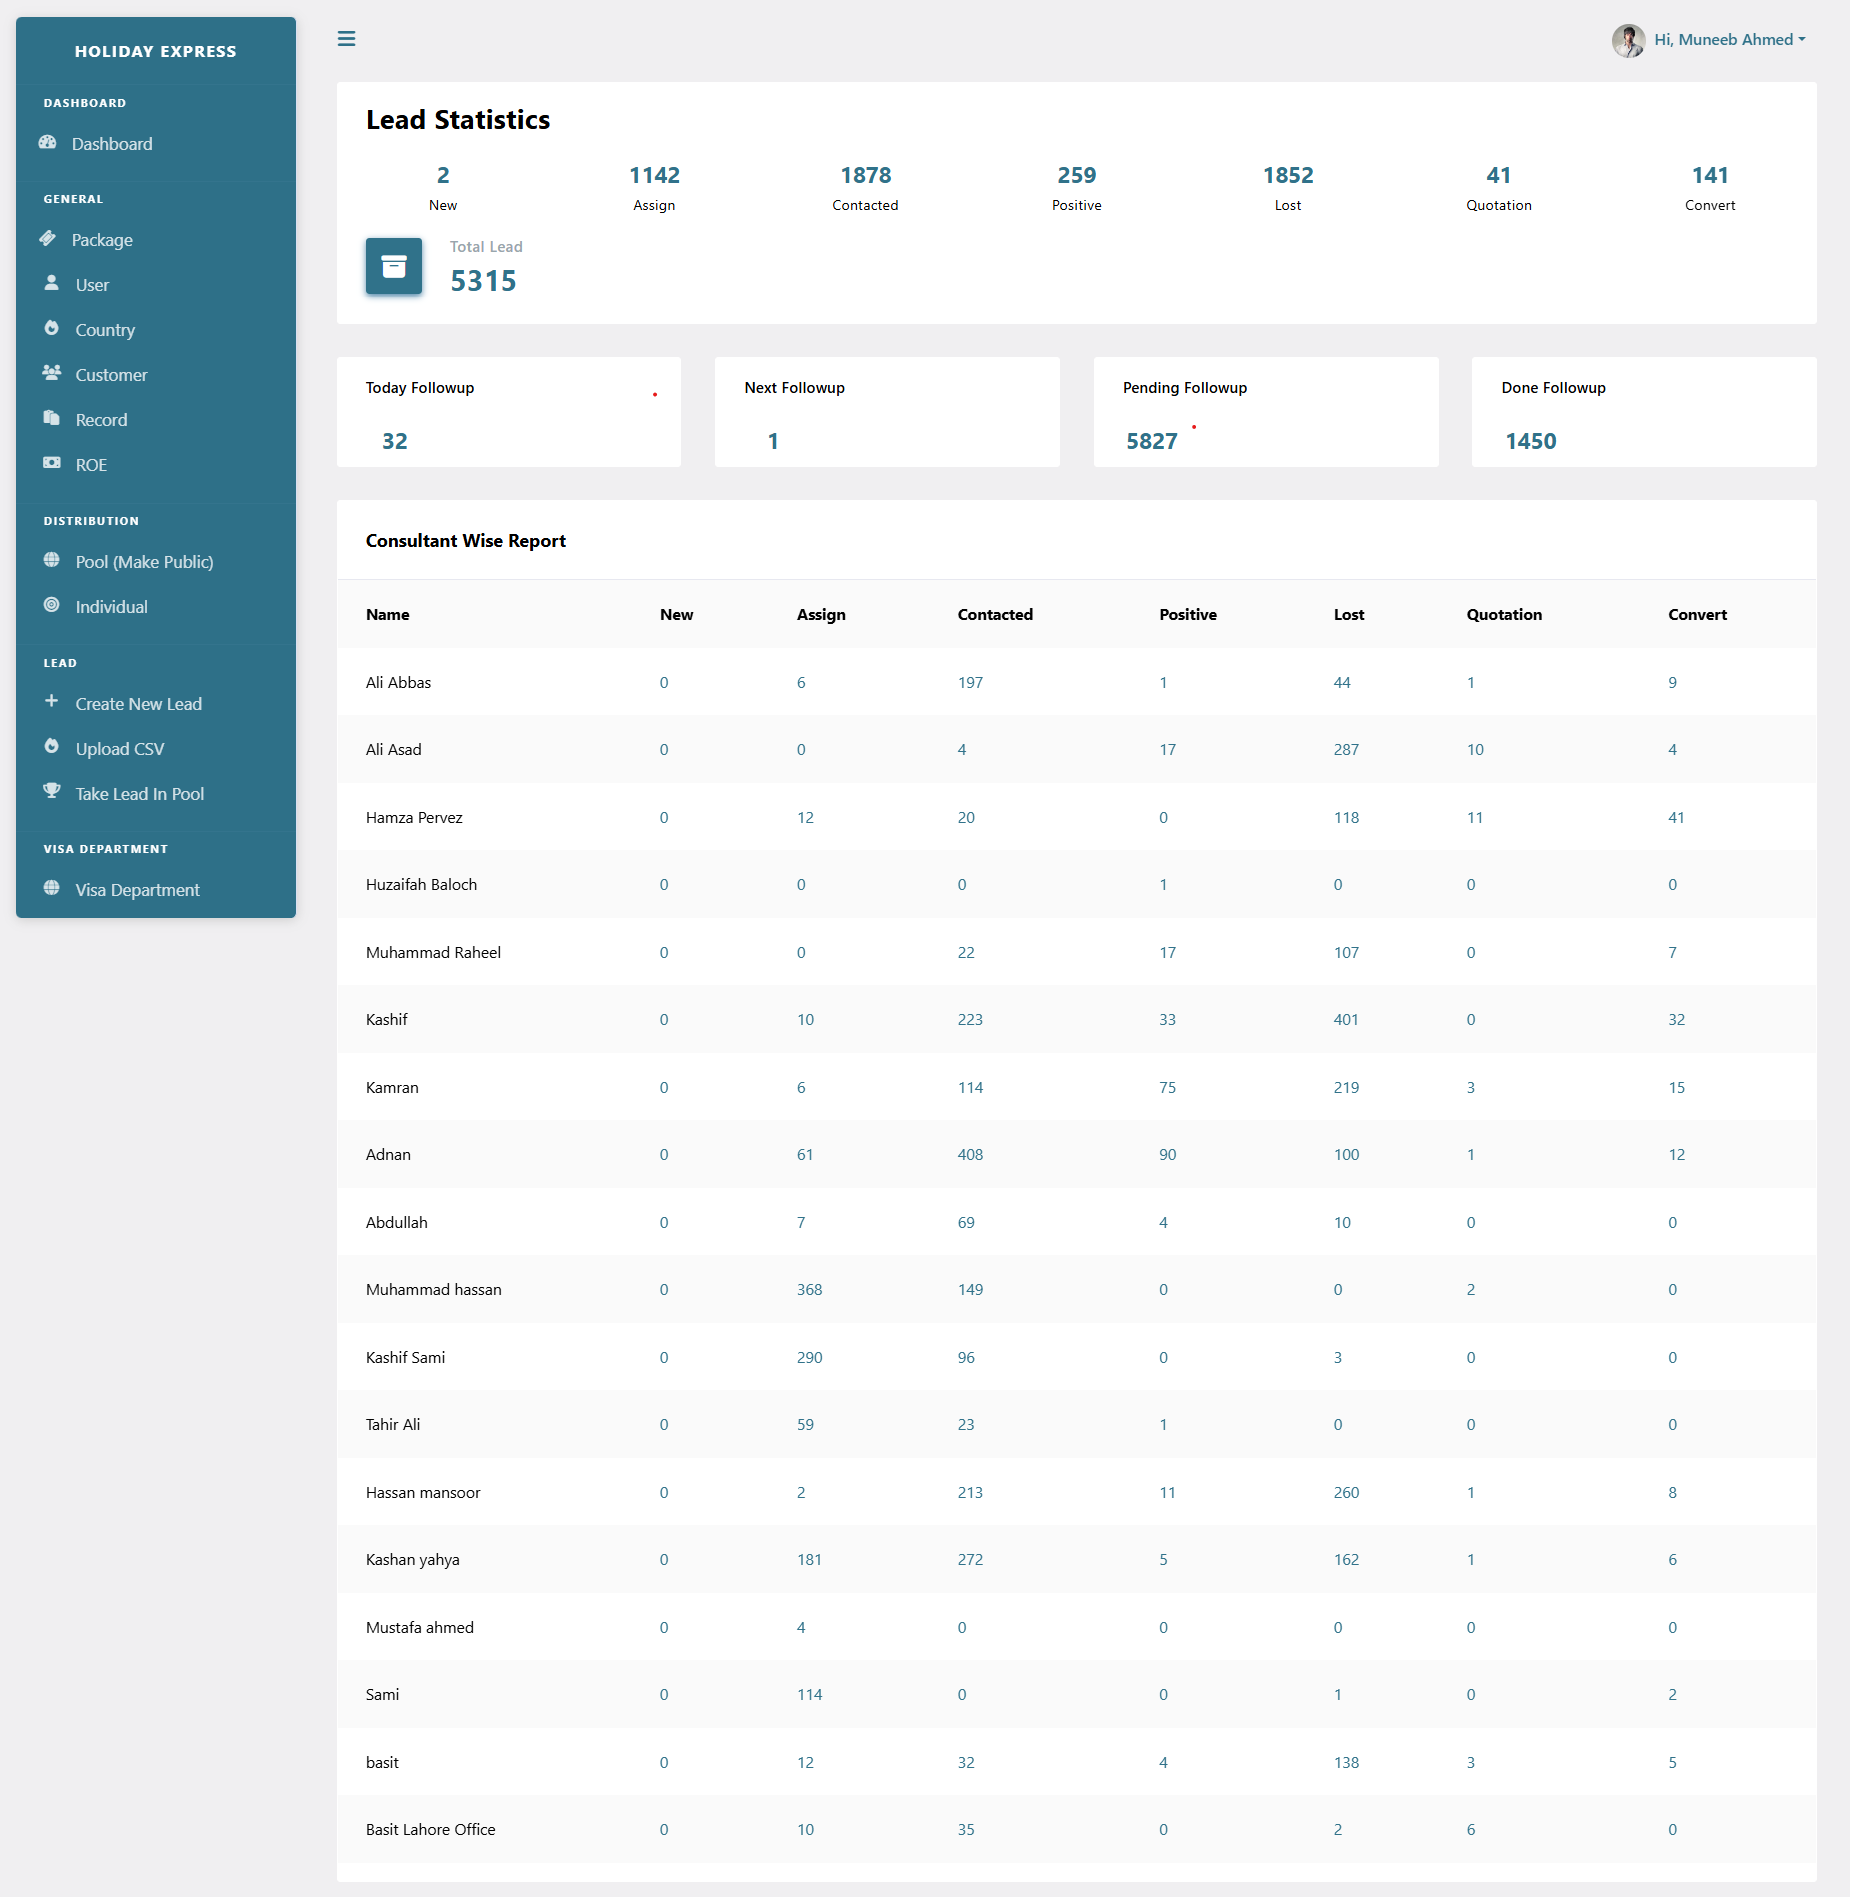
Task: Select the Dashboard icon in the sidebar
Action: coord(49,143)
